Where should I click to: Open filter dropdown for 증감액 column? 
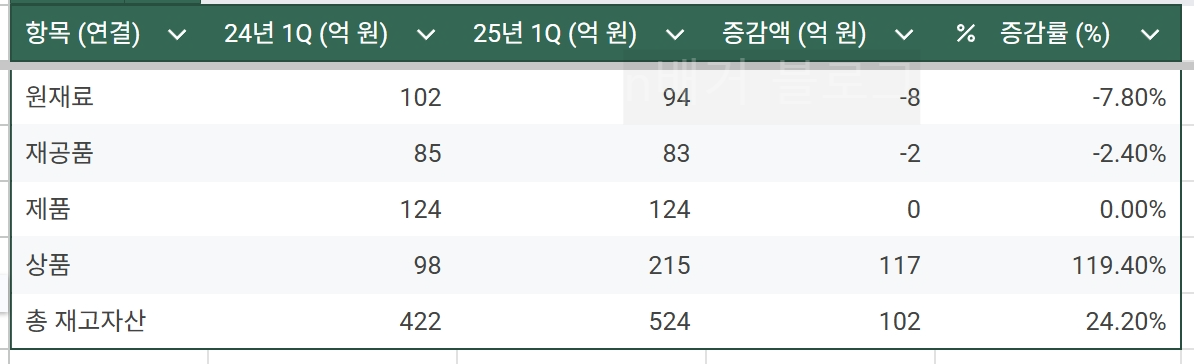904,34
